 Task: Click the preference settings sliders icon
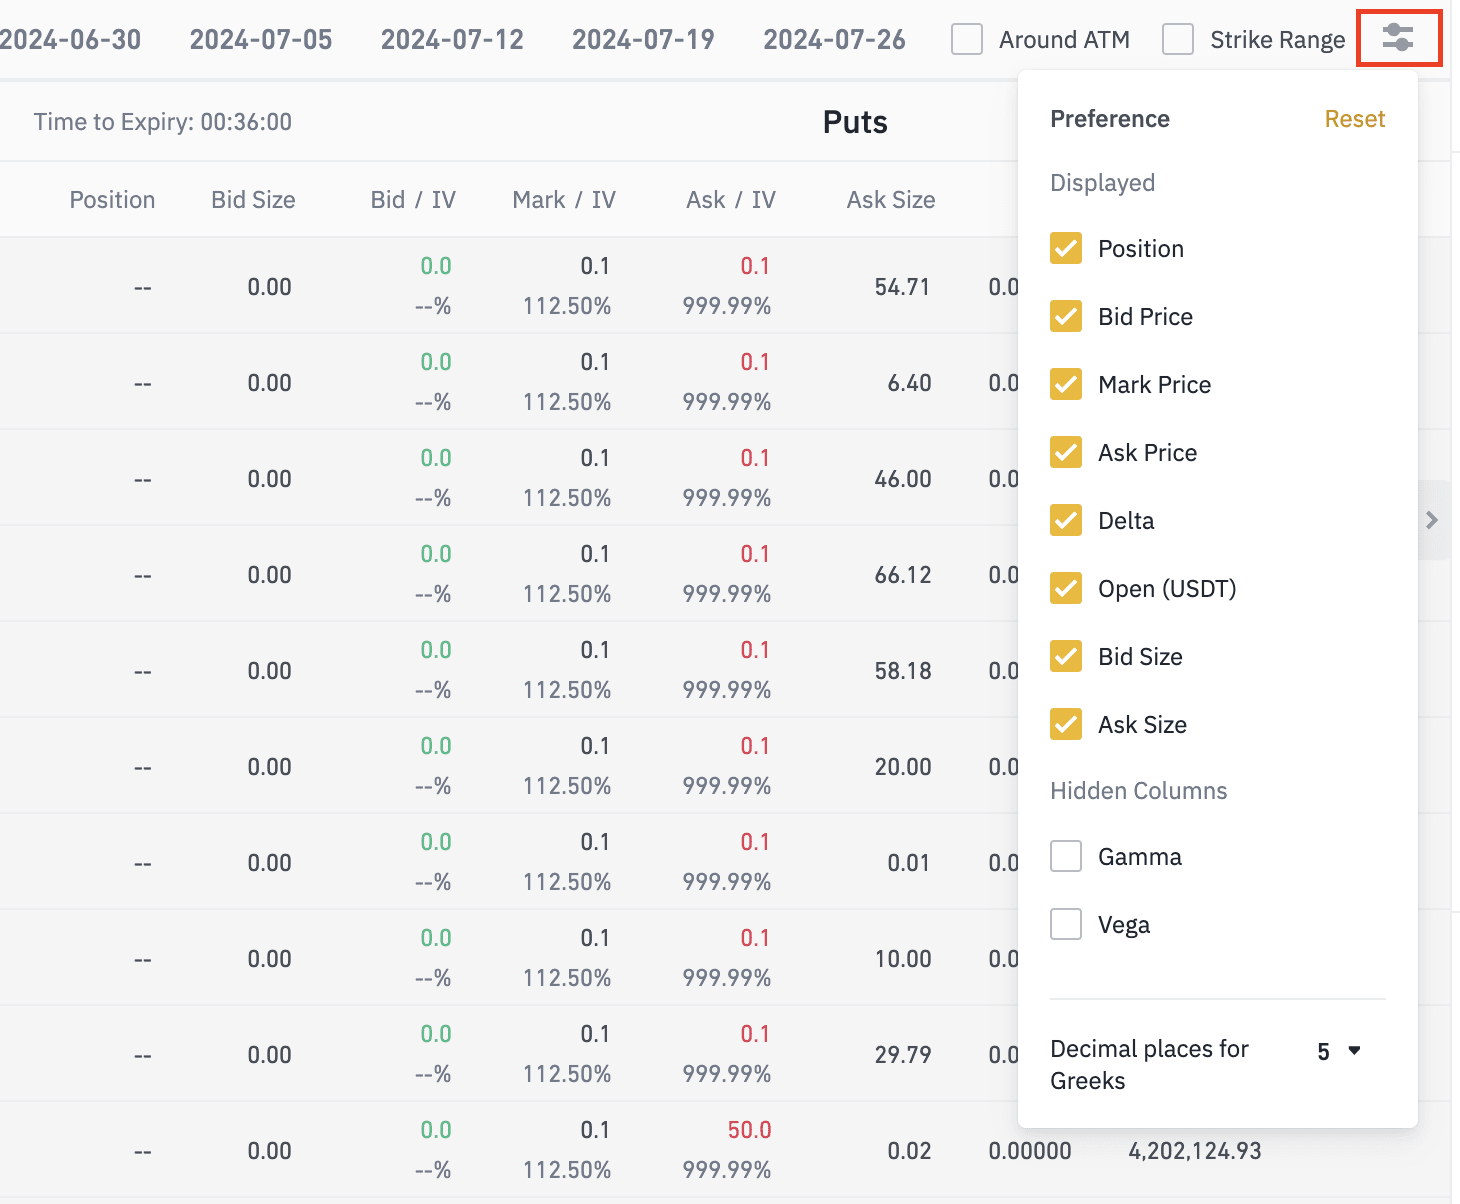pos(1397,39)
